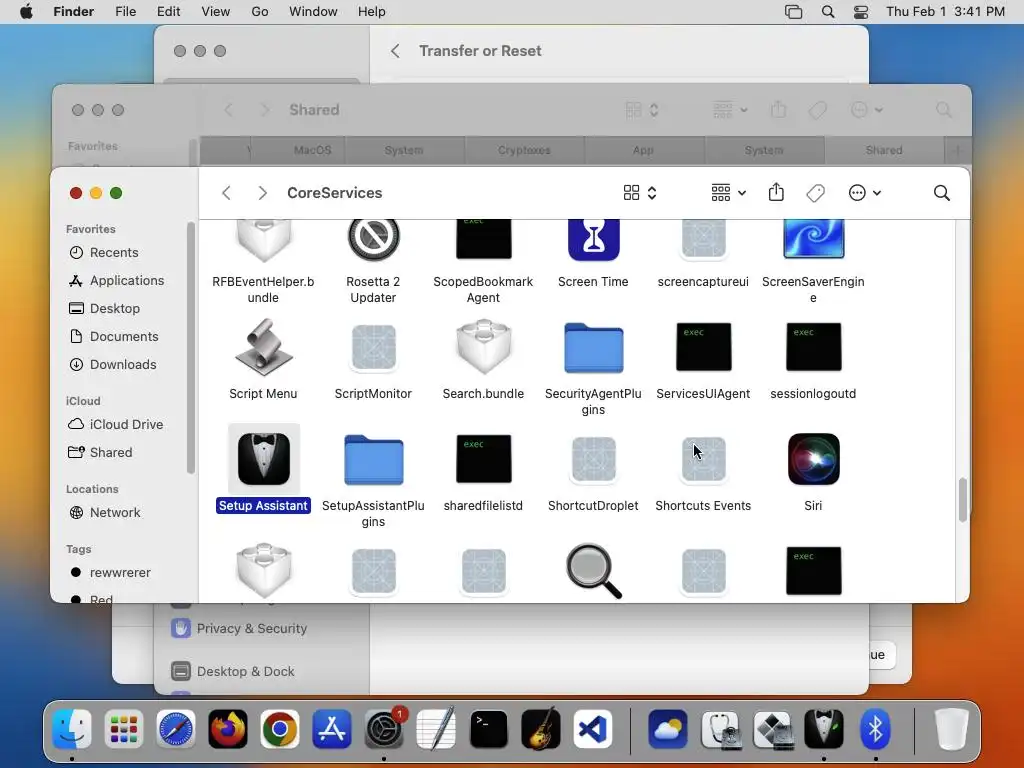Screen dimensions: 1024x768
Task: Click the Share toolbar icon in CoreServices
Action: [x=776, y=193]
